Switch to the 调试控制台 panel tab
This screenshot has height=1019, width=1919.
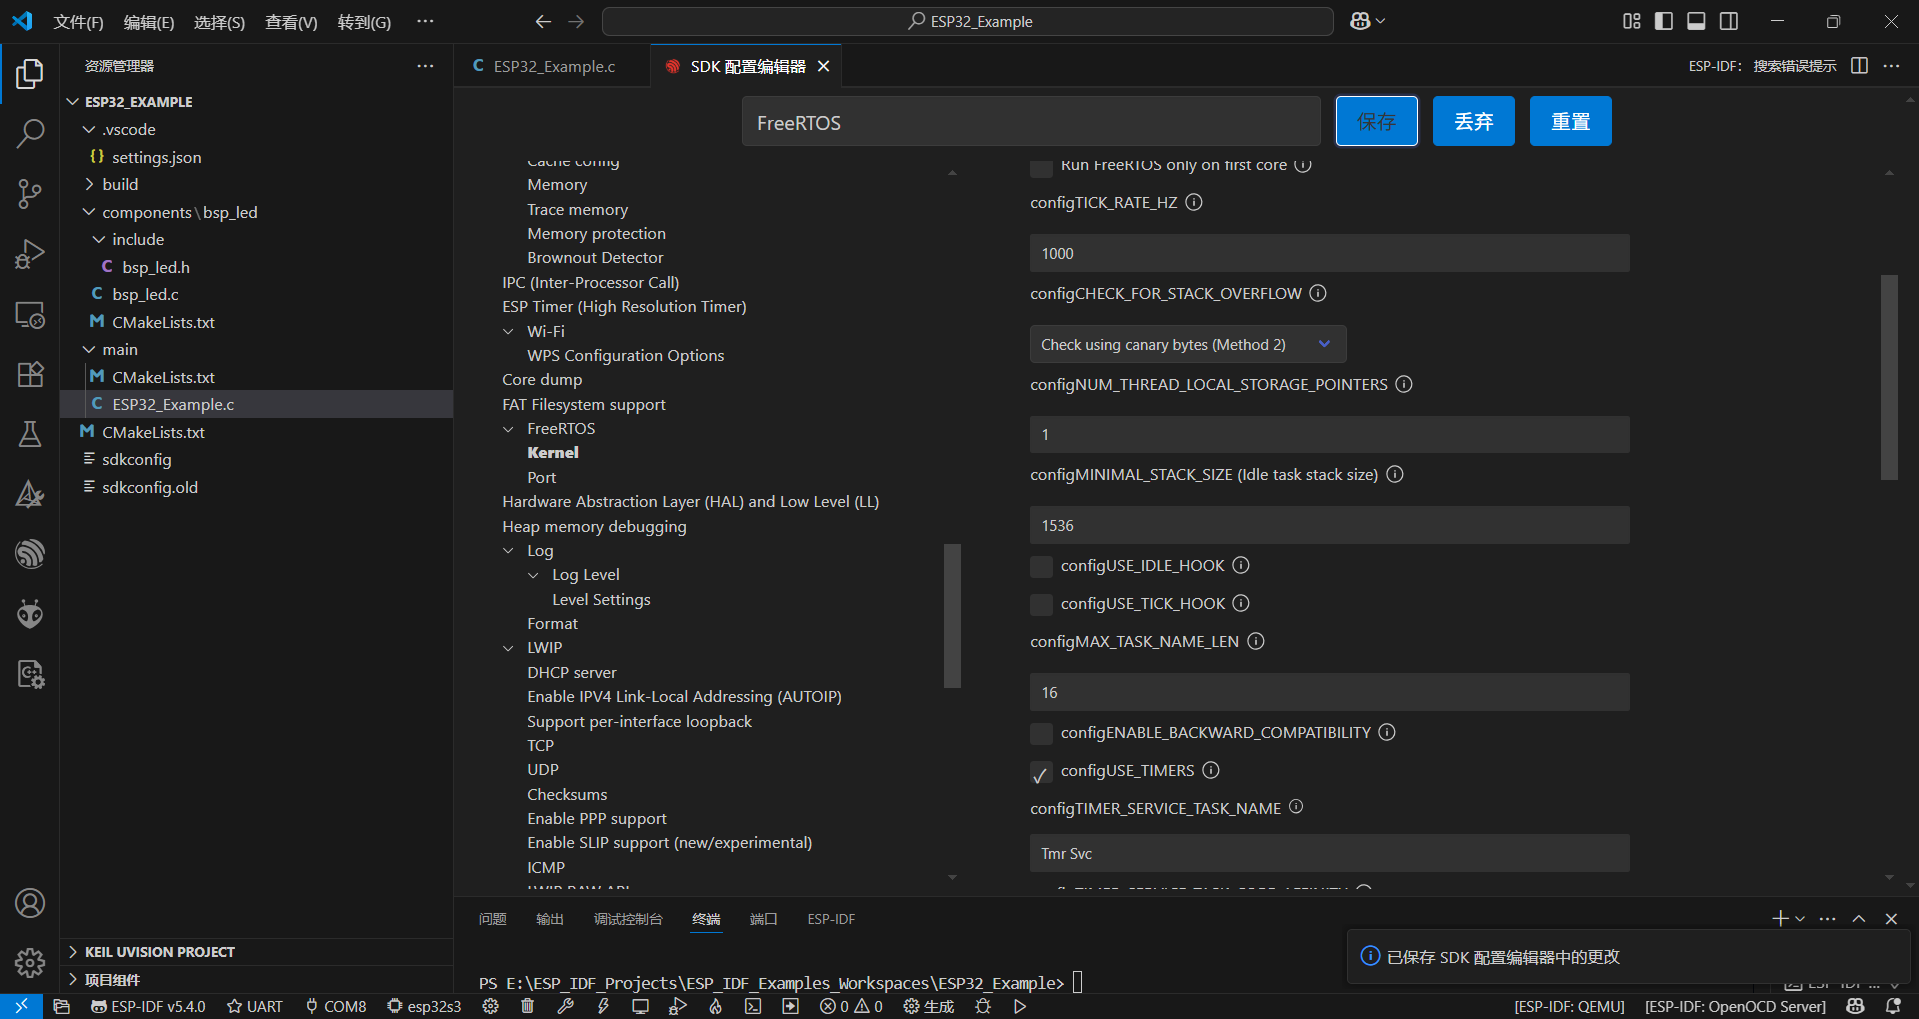(628, 919)
